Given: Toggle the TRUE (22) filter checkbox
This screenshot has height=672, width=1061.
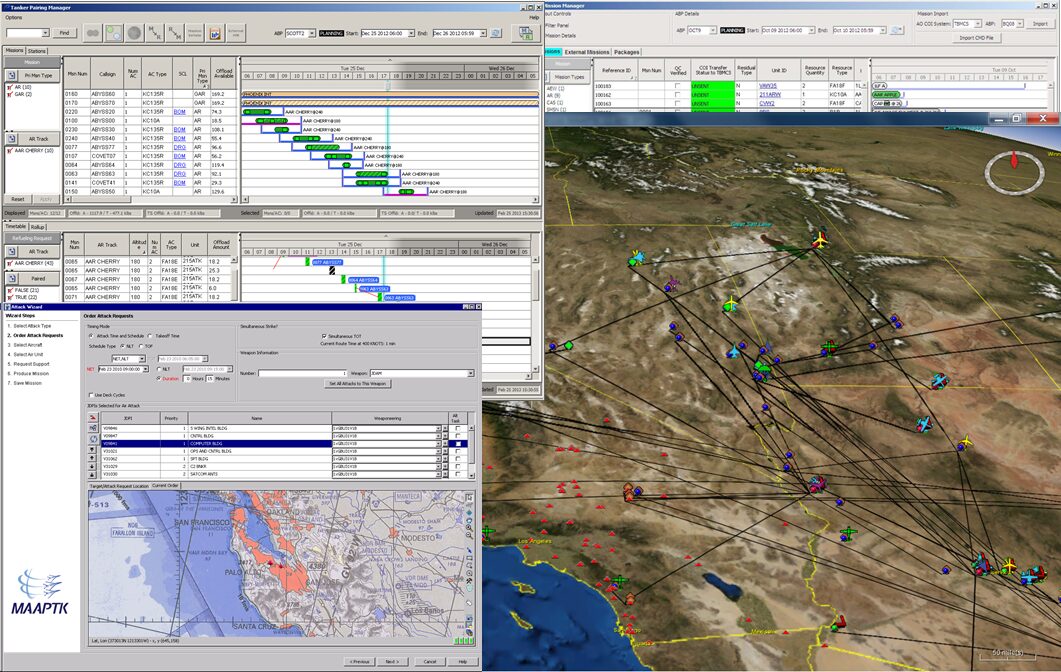Looking at the screenshot, I should pyautogui.click(x=10, y=297).
